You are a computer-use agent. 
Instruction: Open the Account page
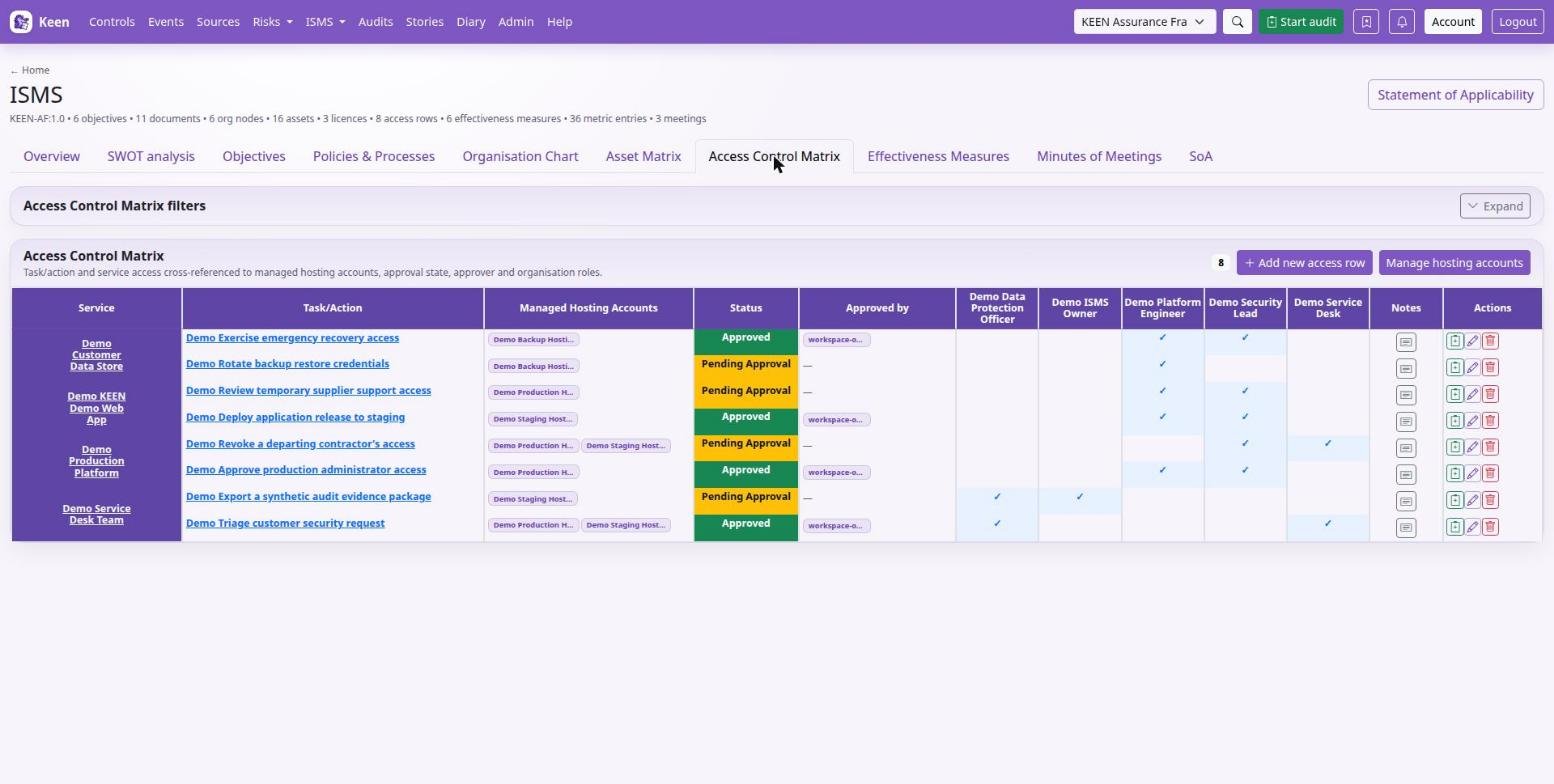[1452, 22]
